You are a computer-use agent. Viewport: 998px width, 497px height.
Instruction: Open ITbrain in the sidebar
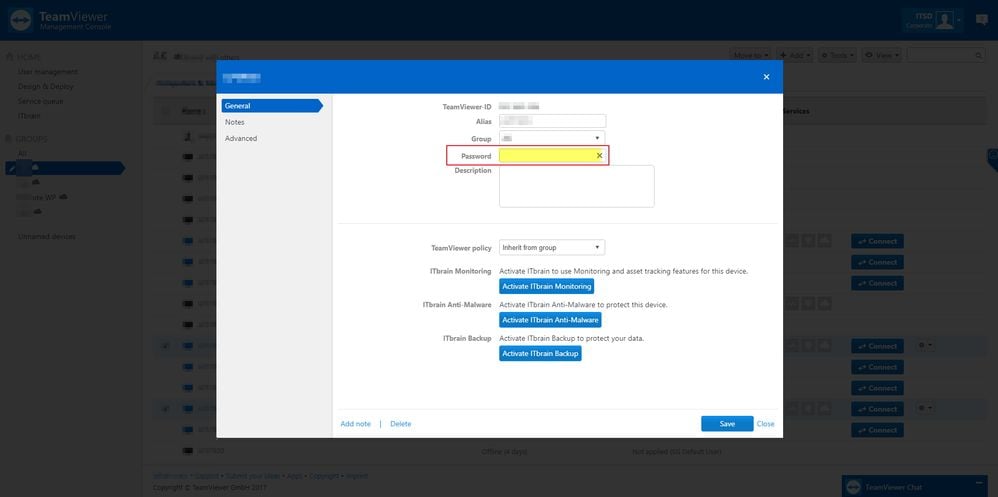[x=29, y=116]
